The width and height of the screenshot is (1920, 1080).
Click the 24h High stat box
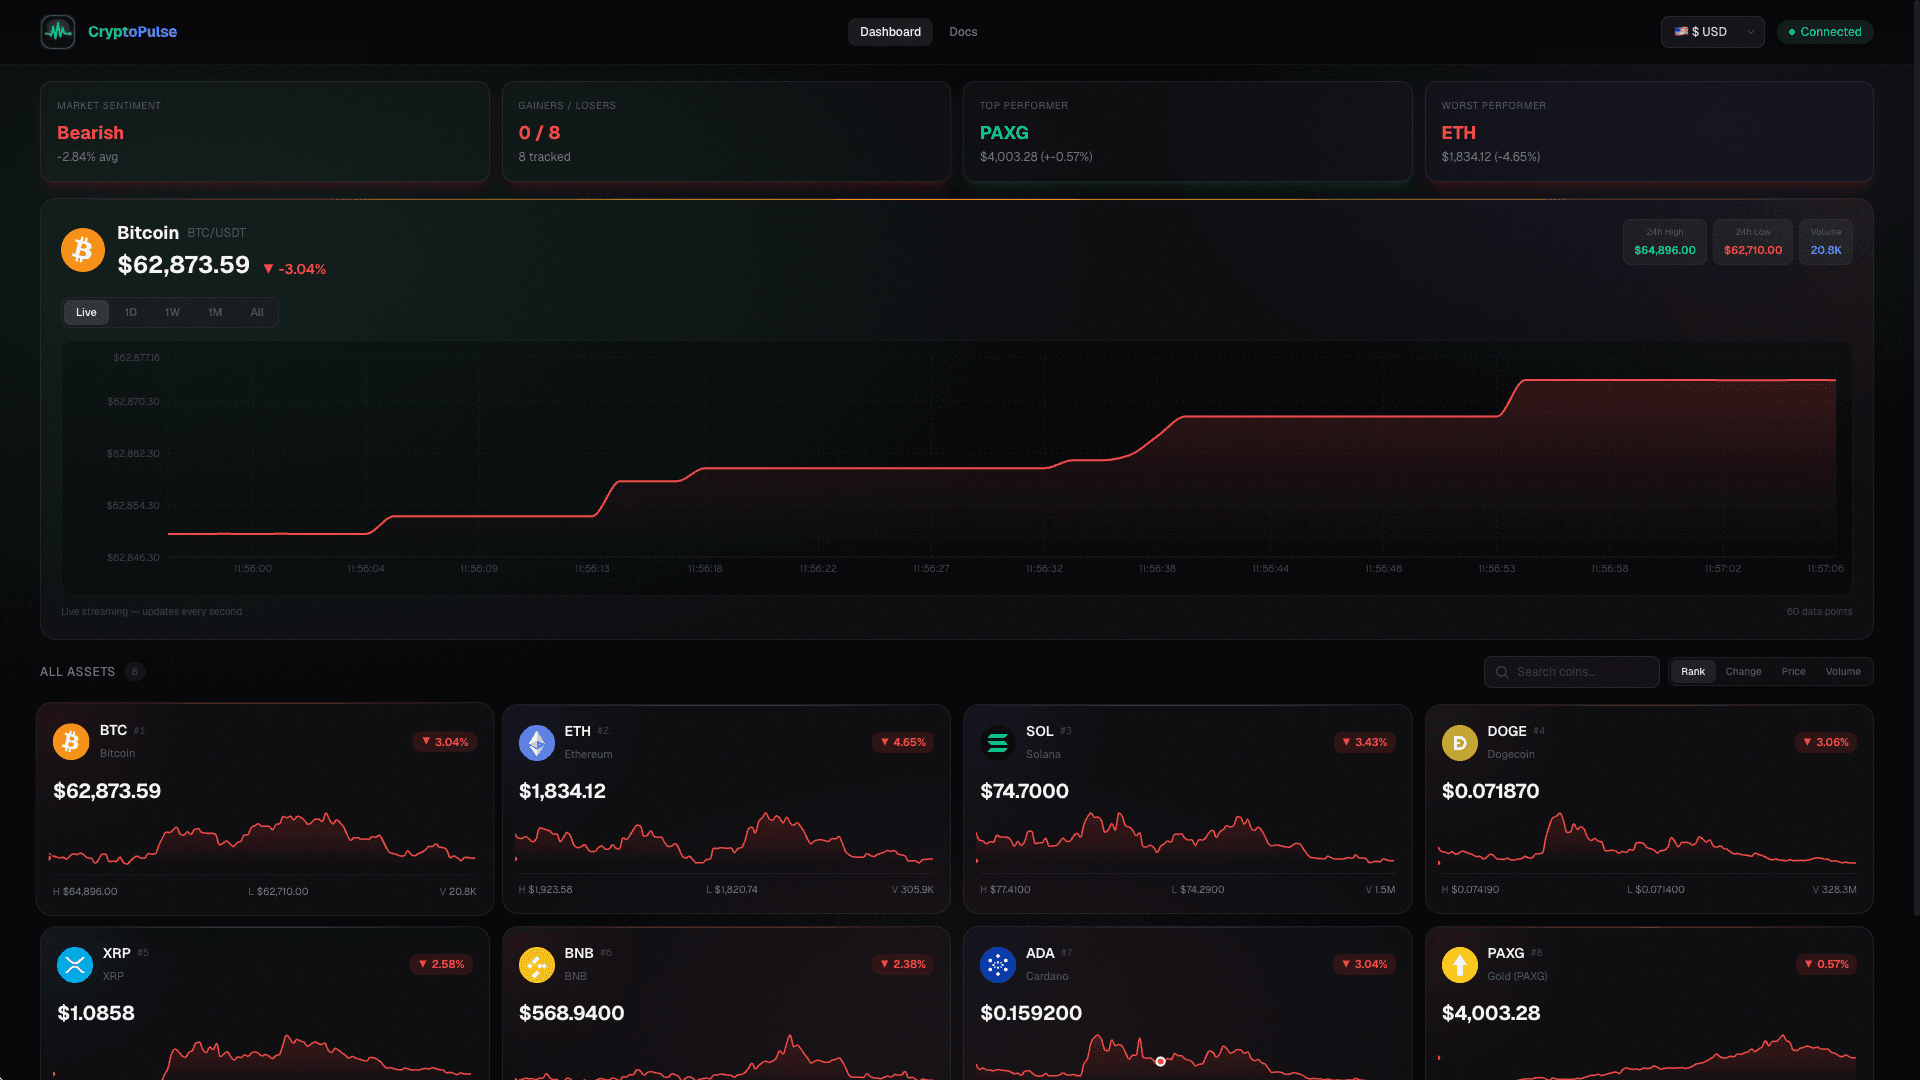pyautogui.click(x=1665, y=242)
